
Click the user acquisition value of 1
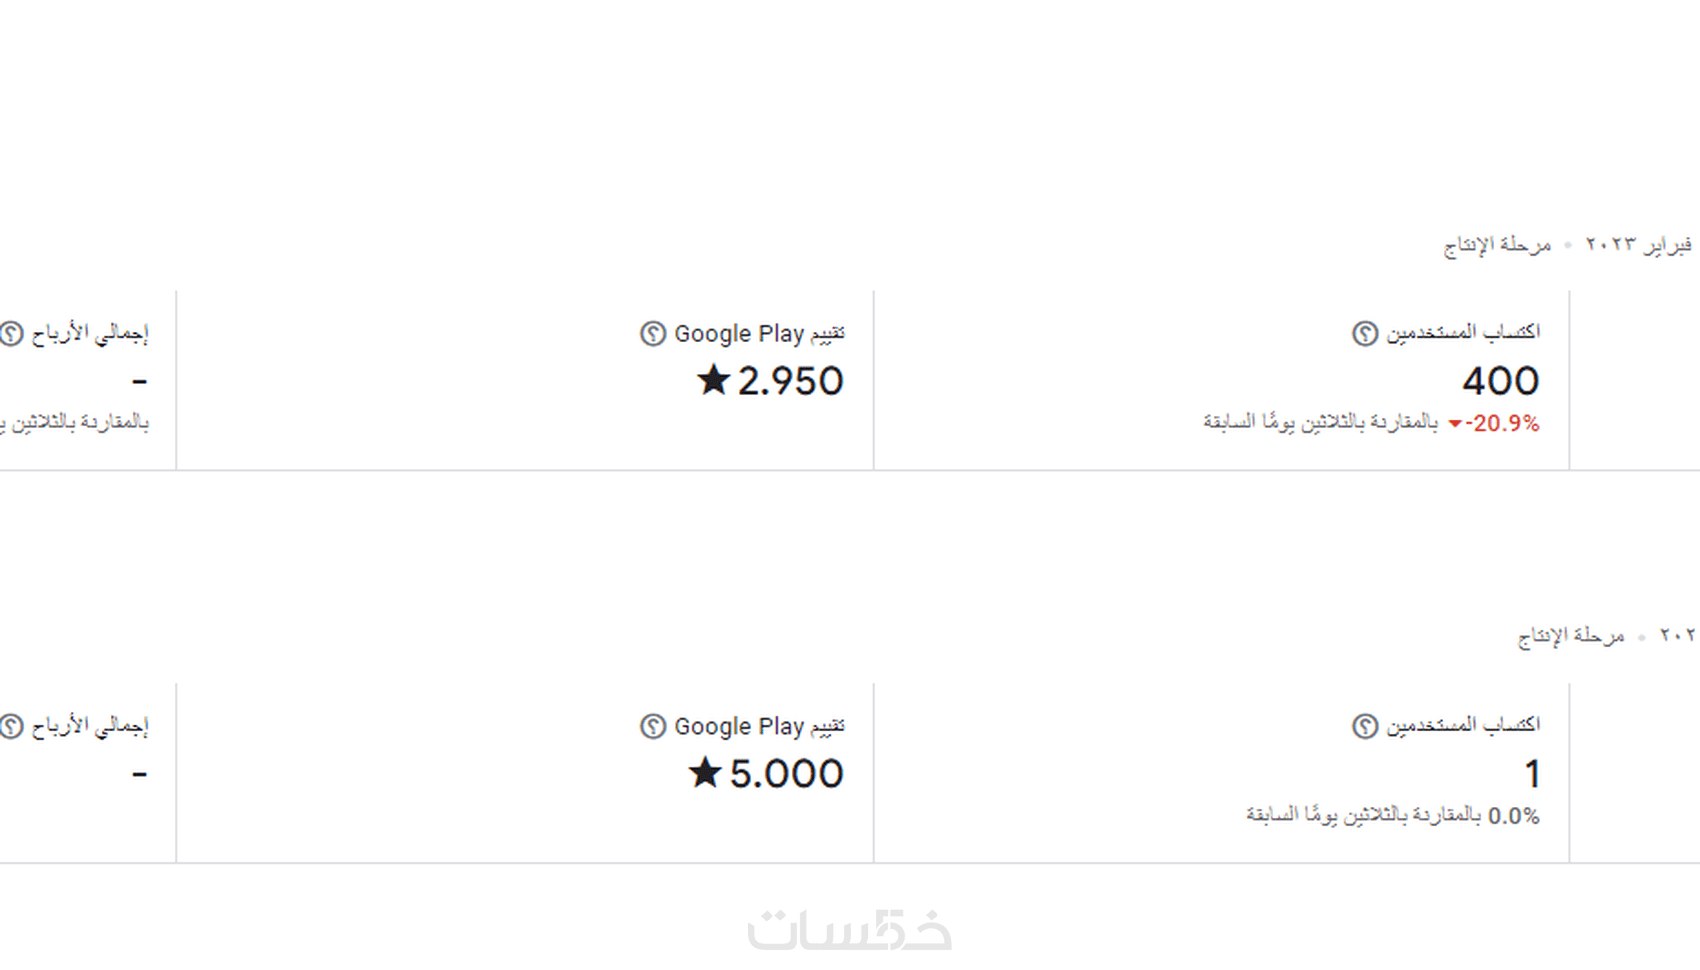coord(1532,774)
